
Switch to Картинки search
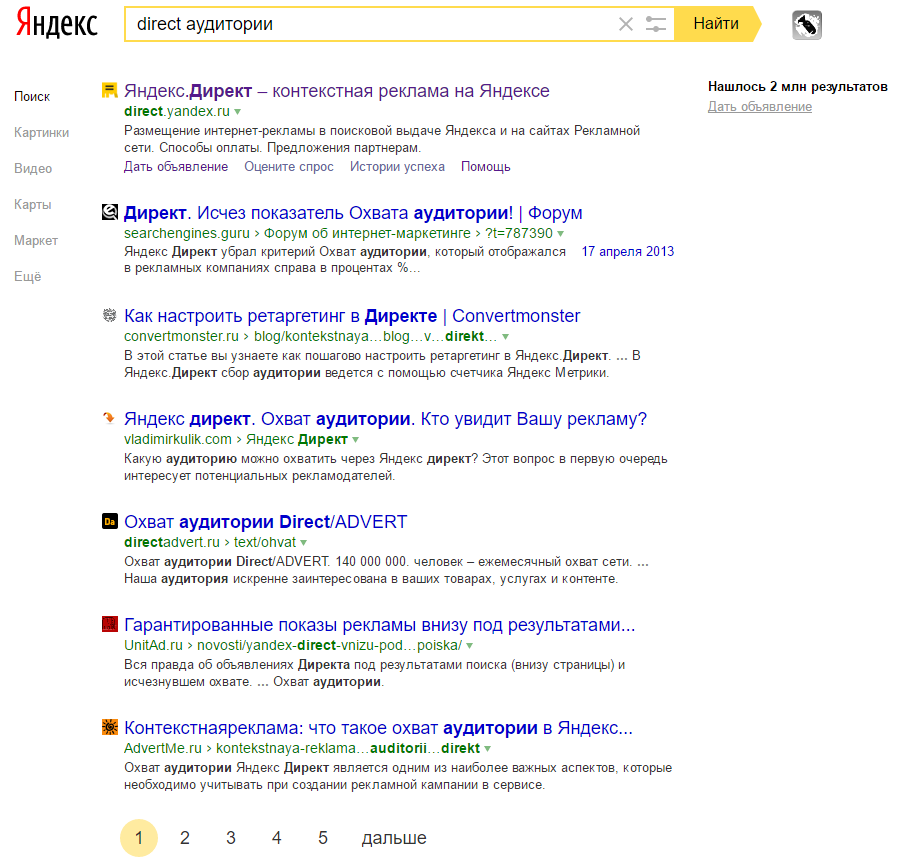click(x=41, y=132)
